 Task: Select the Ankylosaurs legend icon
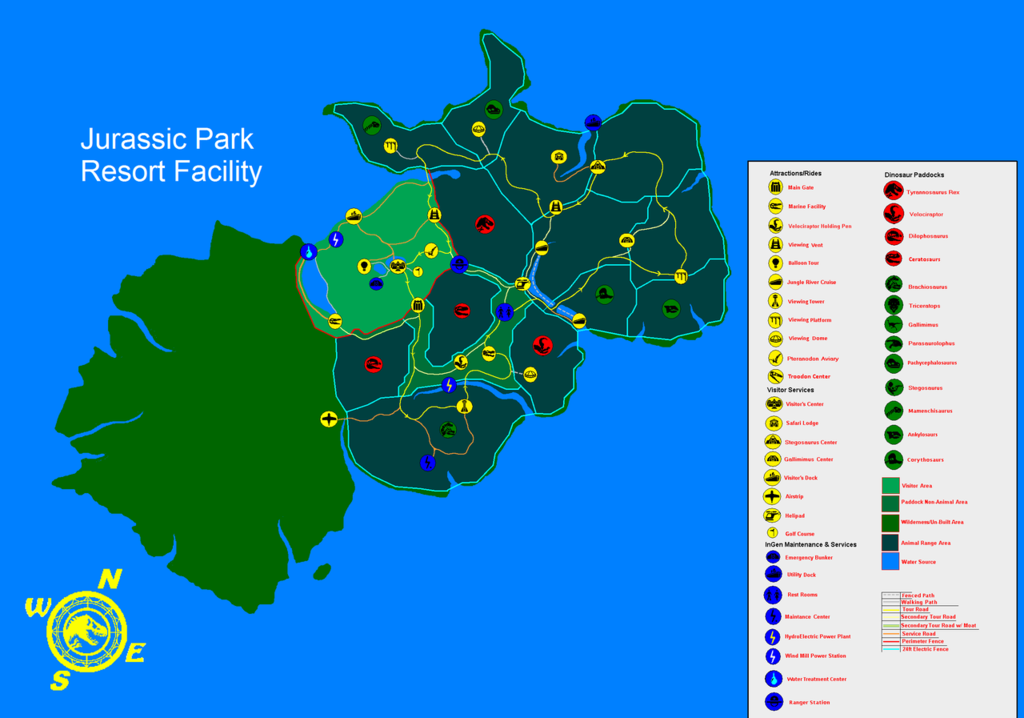pos(894,434)
